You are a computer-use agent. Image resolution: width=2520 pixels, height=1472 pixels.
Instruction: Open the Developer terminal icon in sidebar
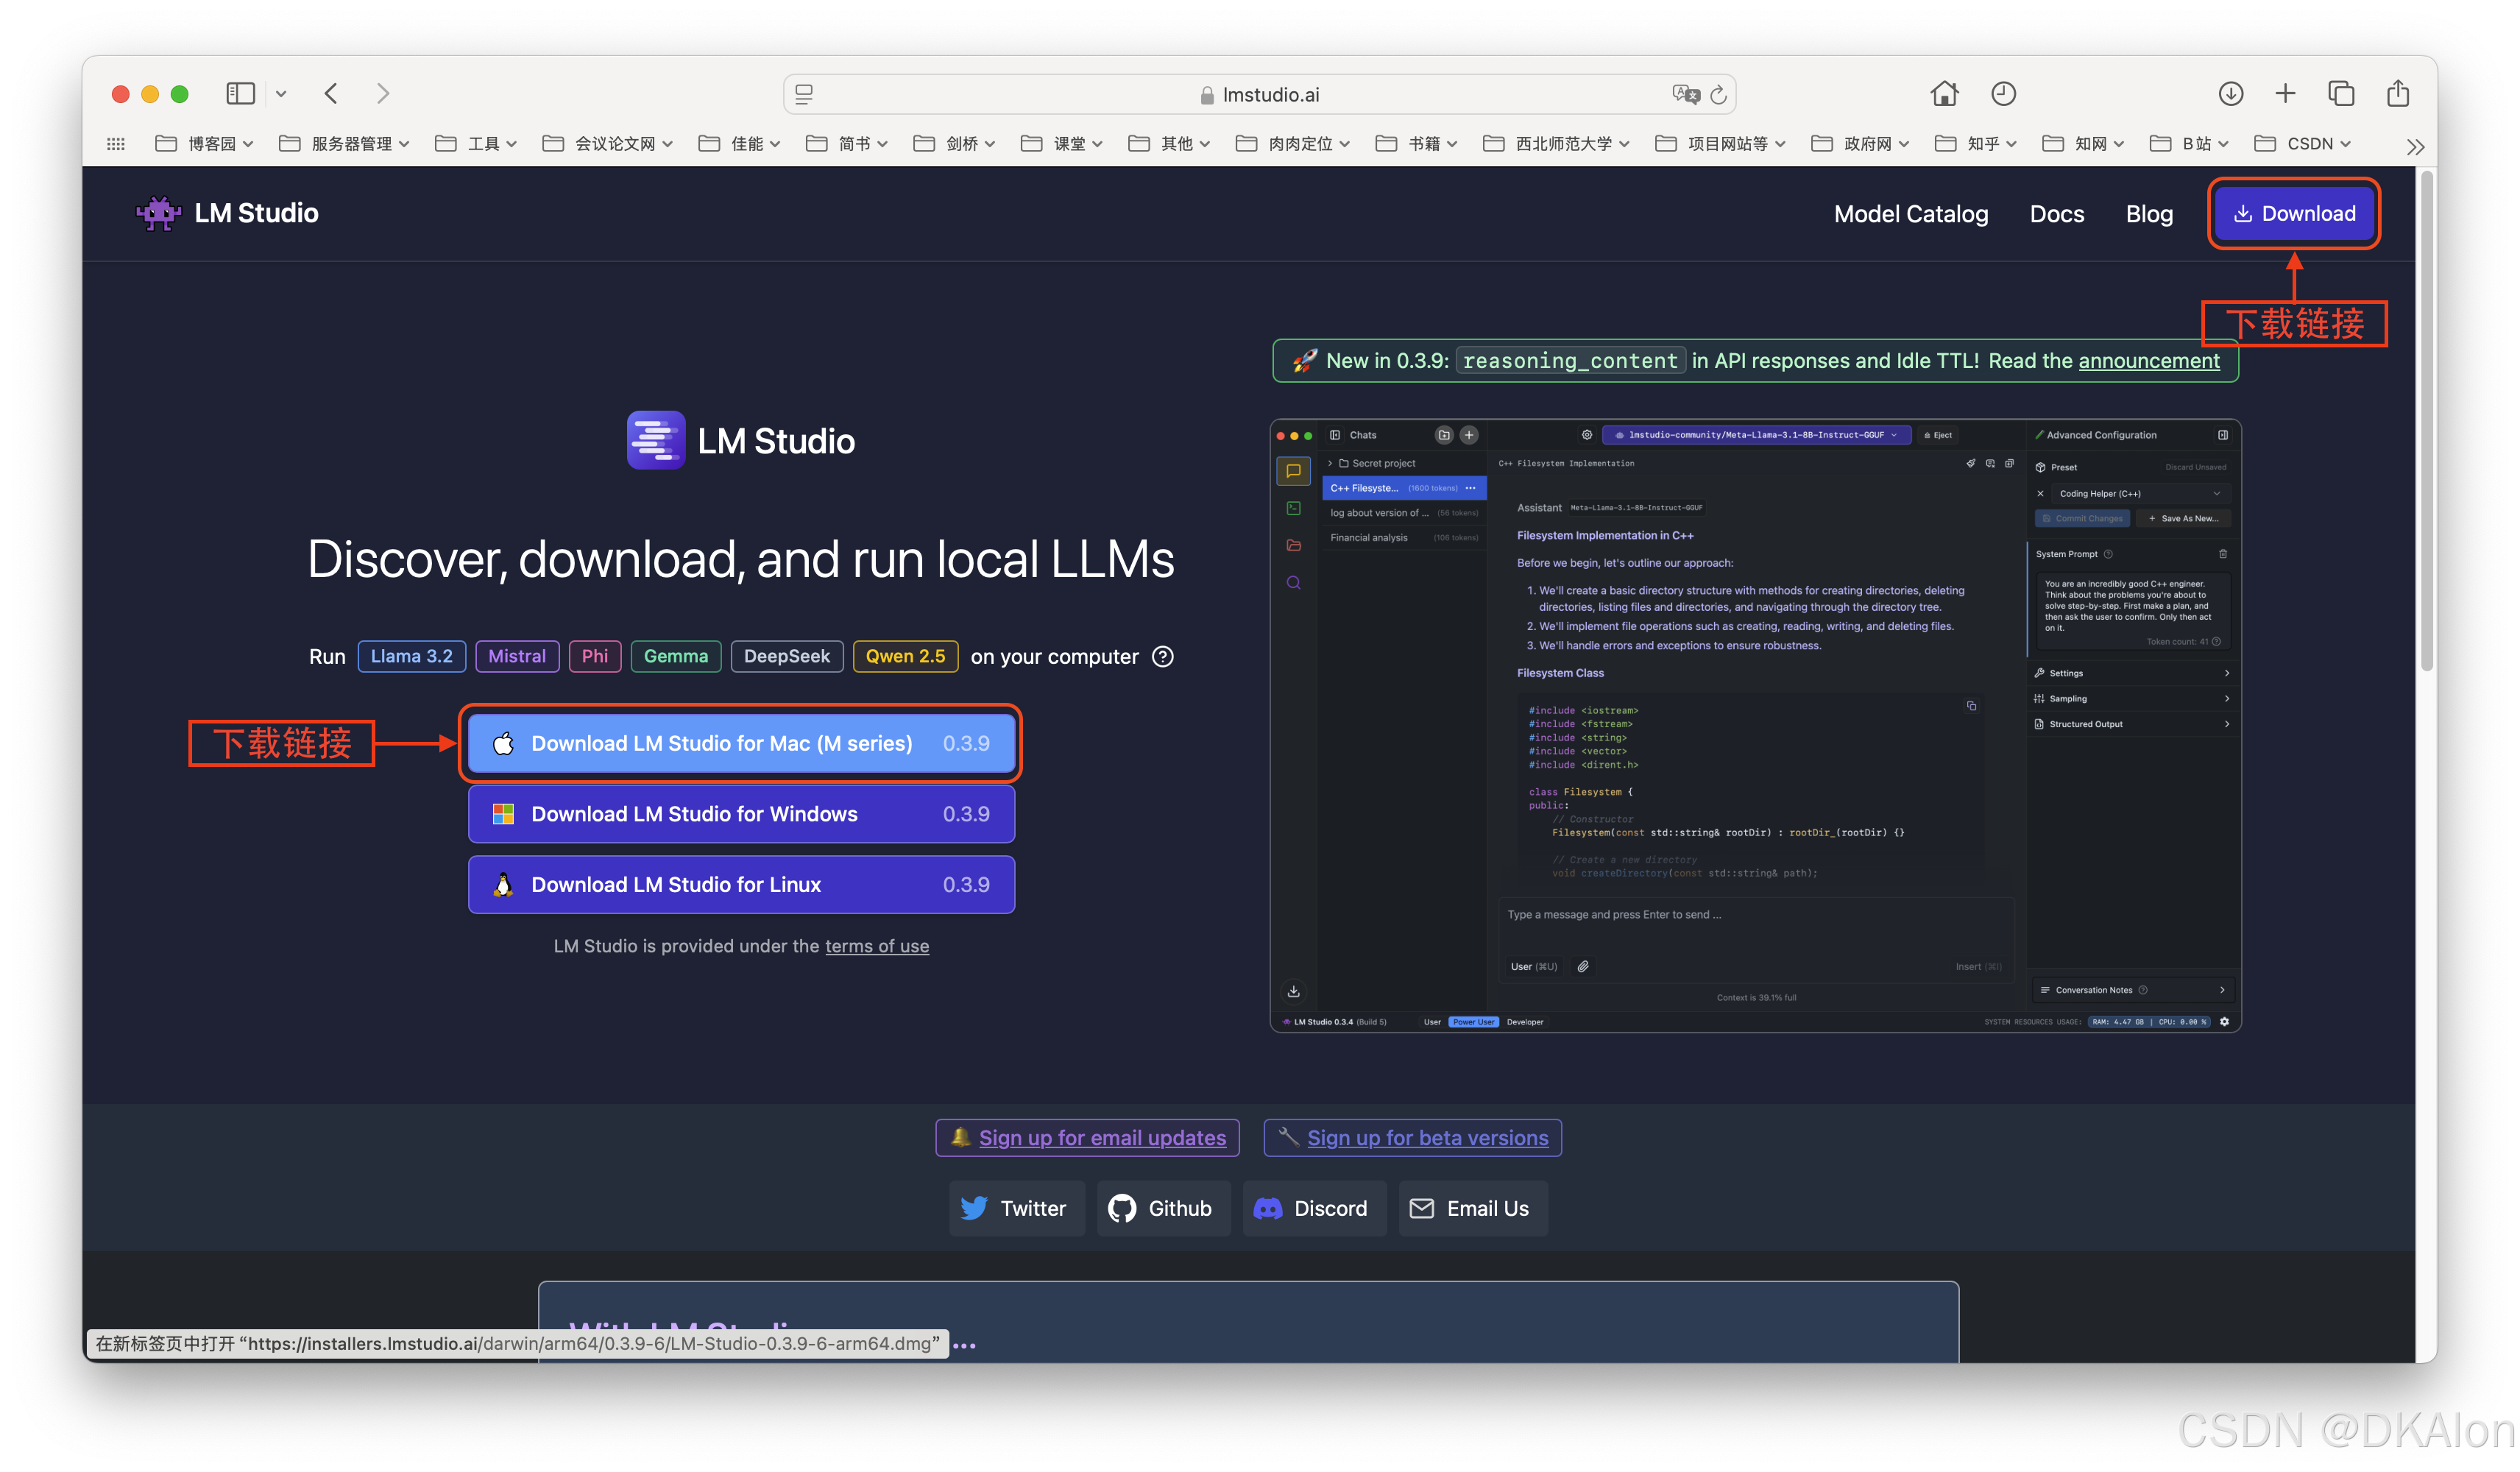(x=1294, y=508)
